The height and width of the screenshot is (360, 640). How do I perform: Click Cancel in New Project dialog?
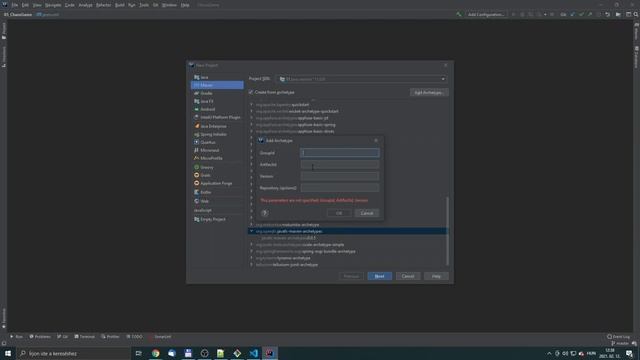tap(408, 276)
